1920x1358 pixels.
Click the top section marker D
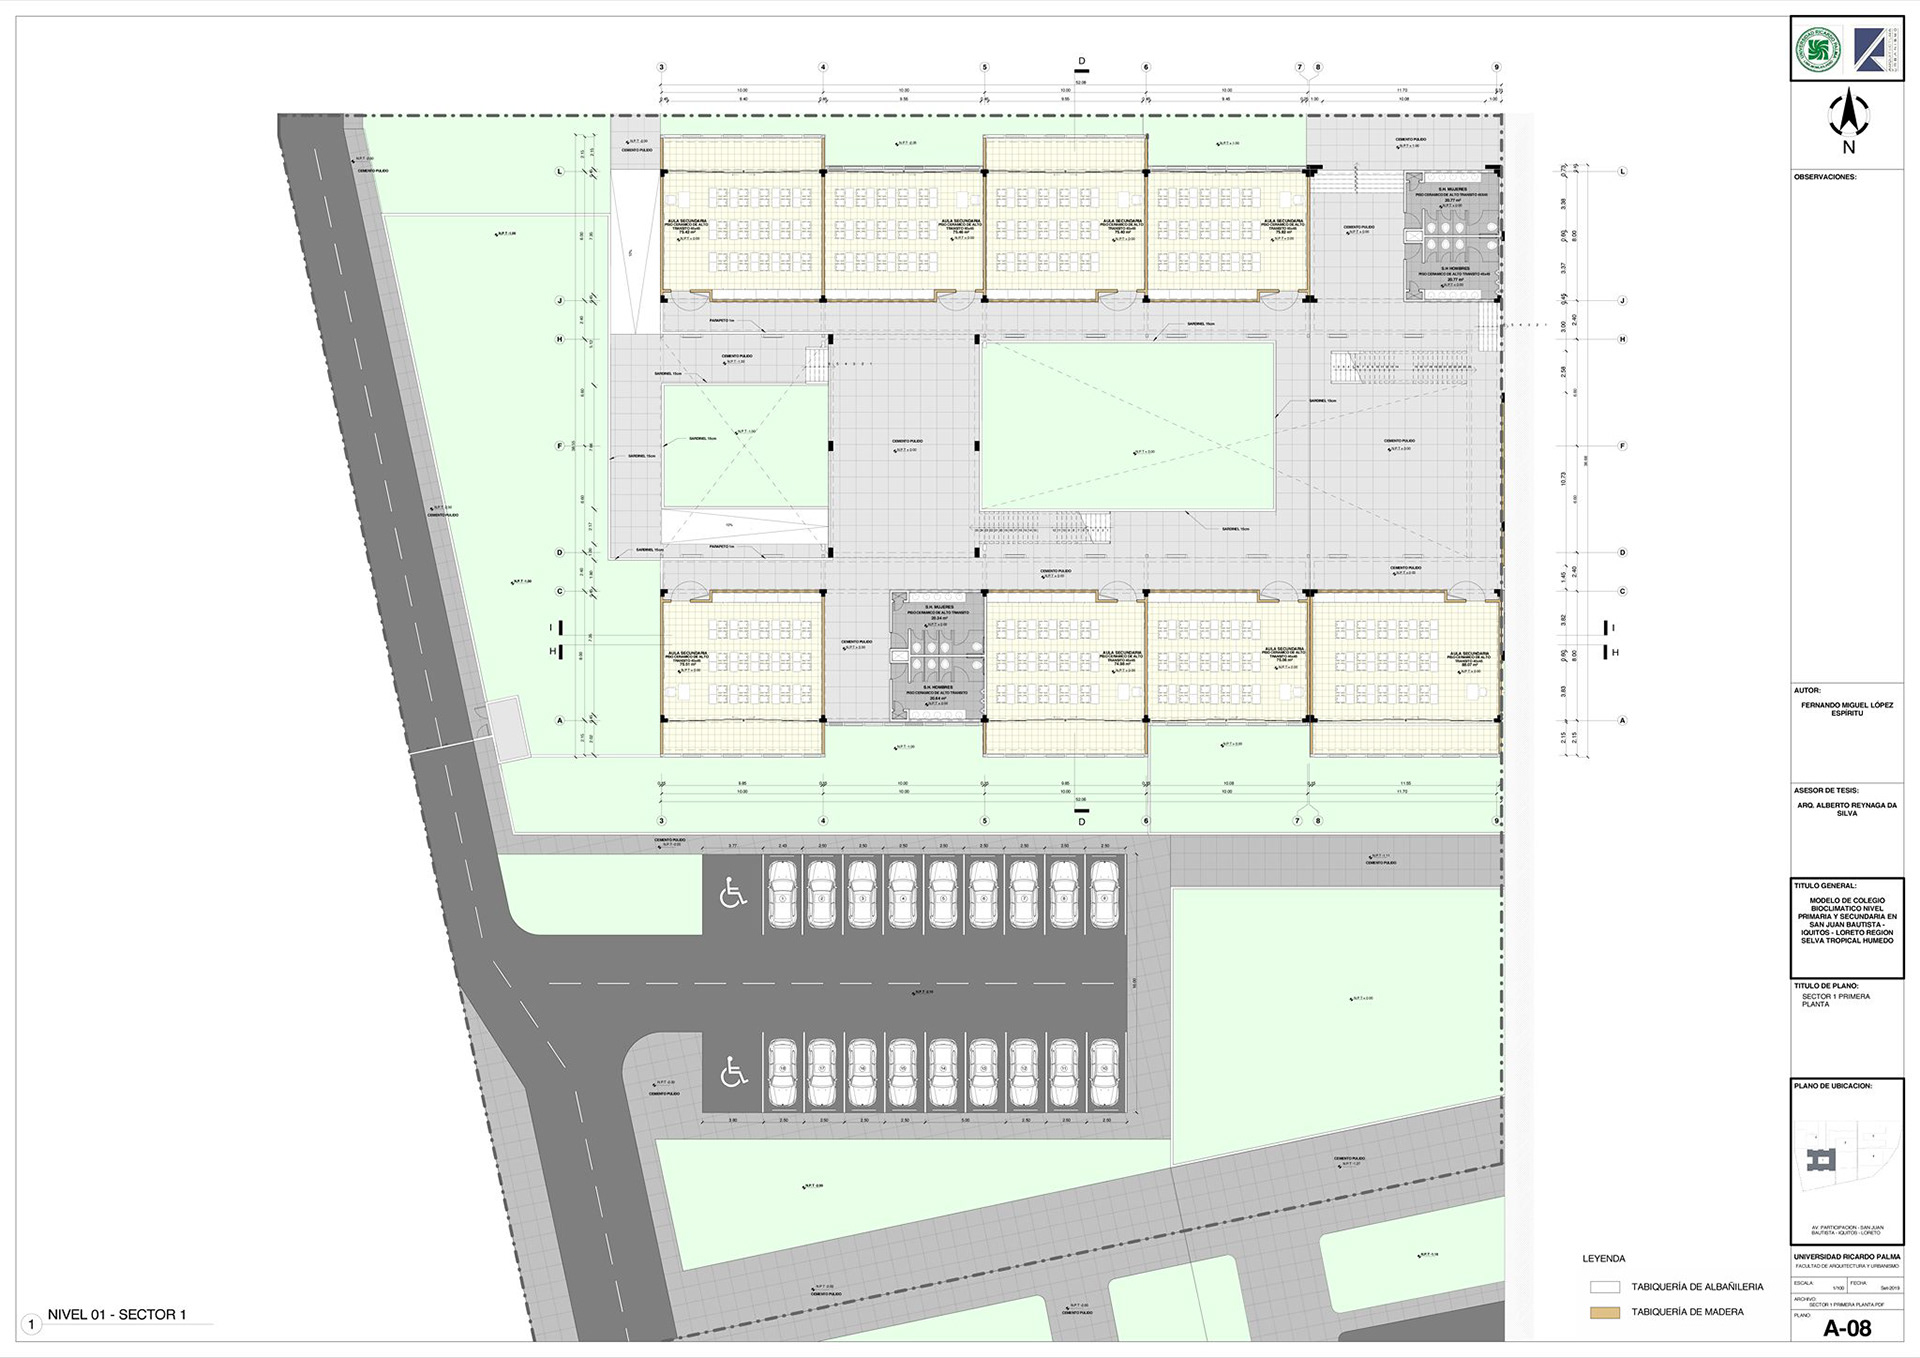tap(1081, 62)
